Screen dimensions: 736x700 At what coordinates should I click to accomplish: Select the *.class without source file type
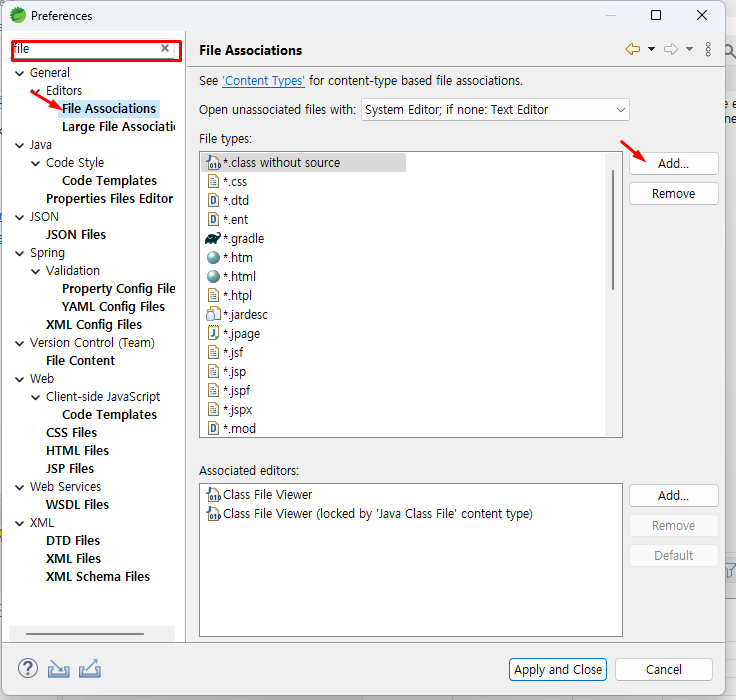coord(305,162)
